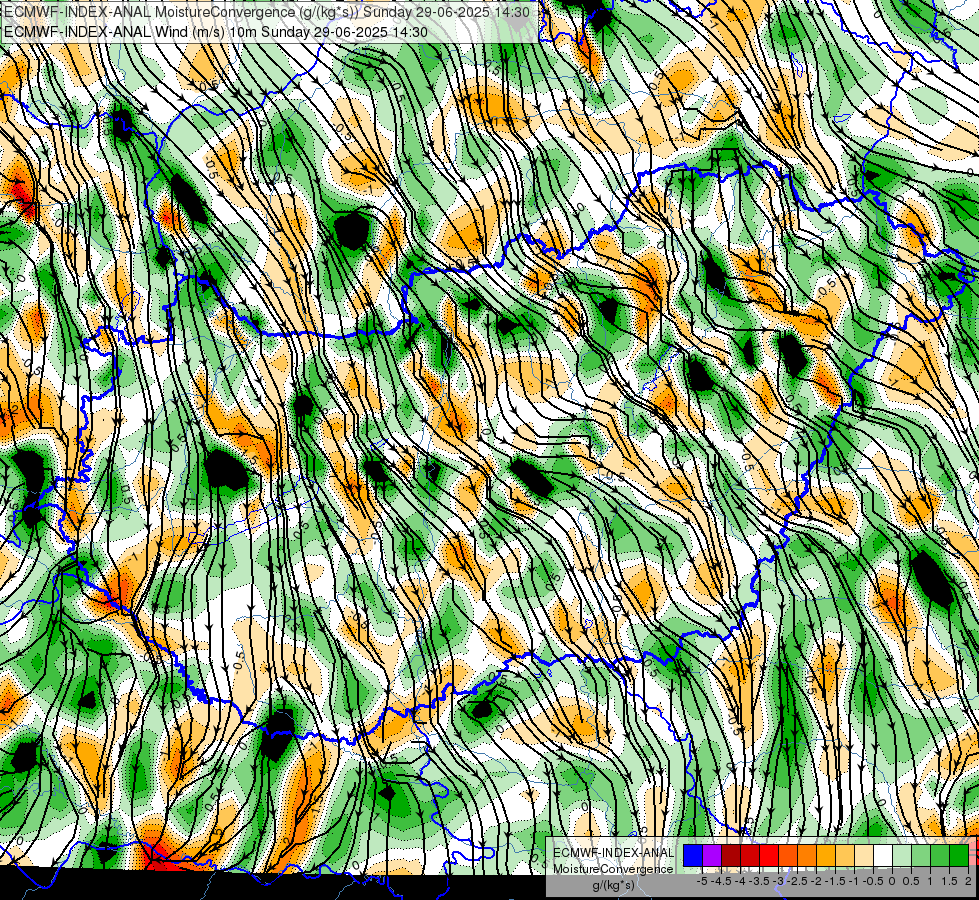
Task: Select the pale peach swatch between -1 and -0.5
Action: [864, 856]
